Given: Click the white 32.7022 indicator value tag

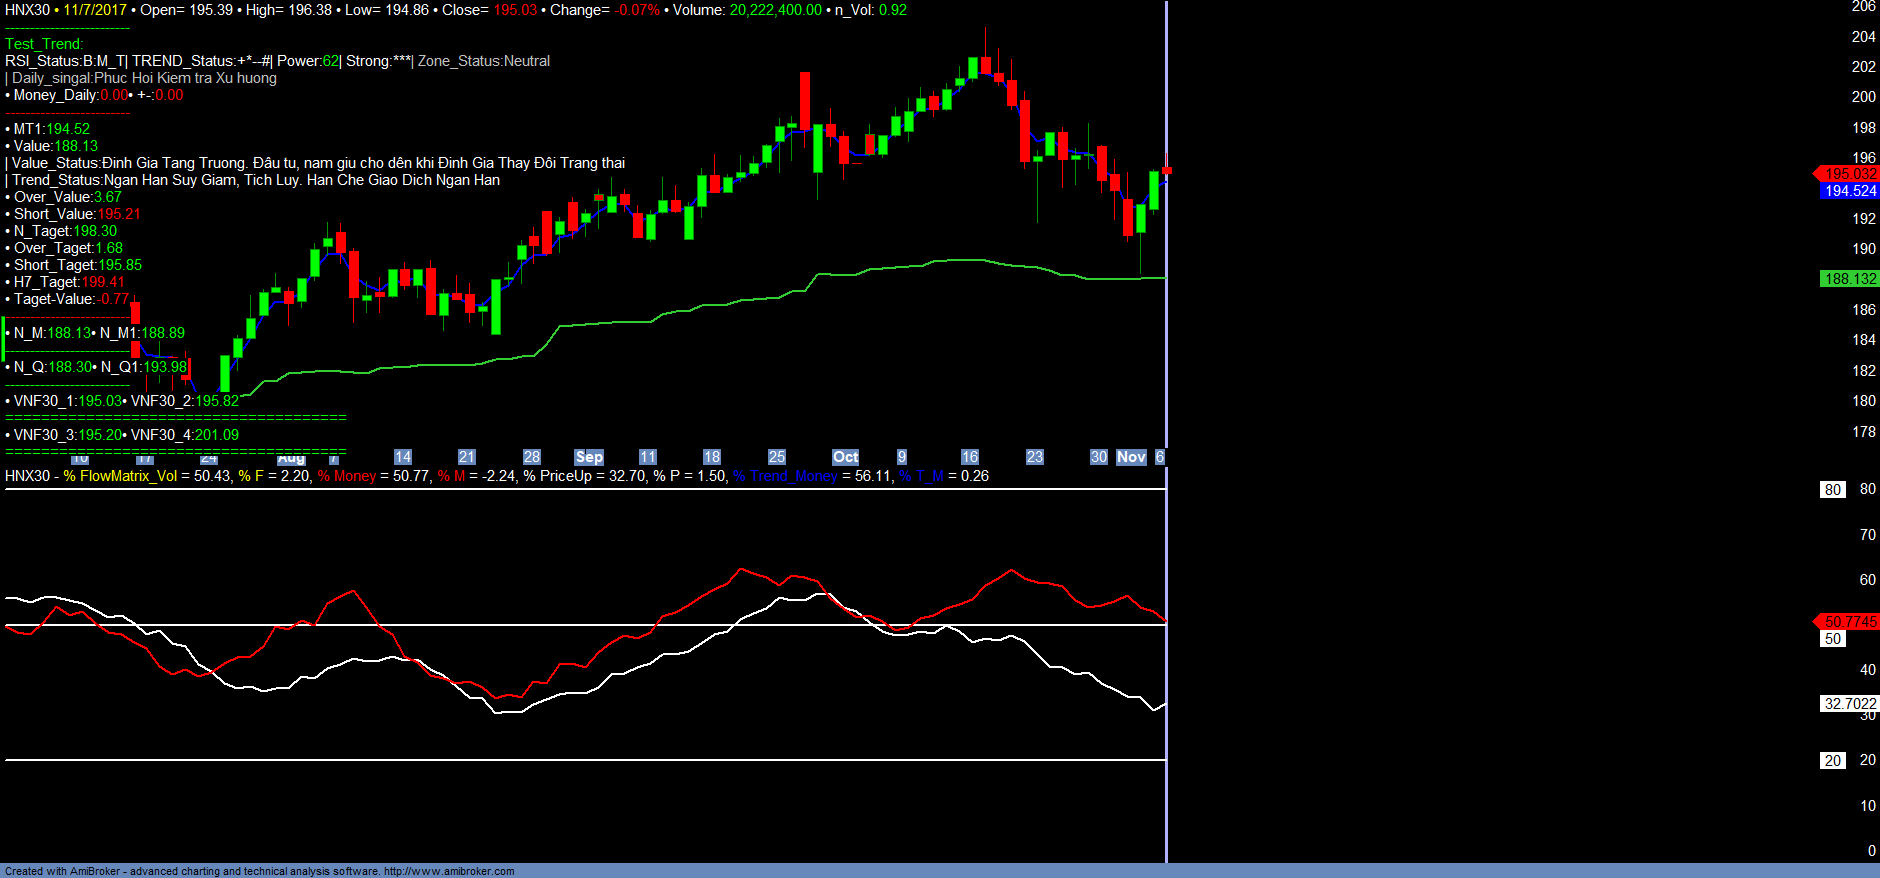Looking at the screenshot, I should coord(1849,704).
